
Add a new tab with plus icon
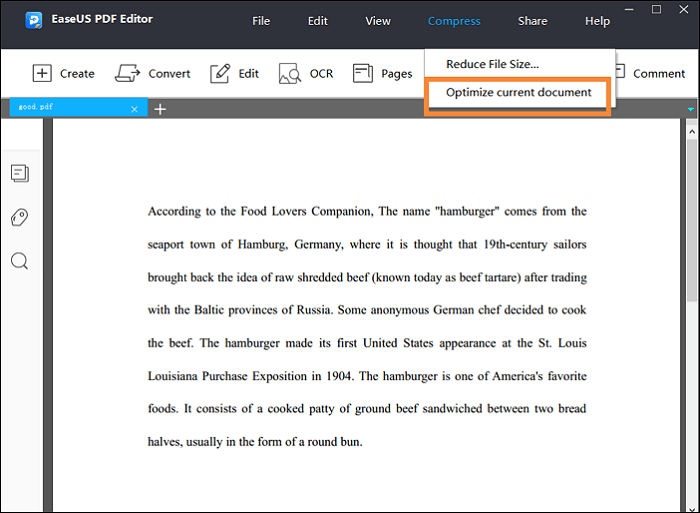[160, 109]
